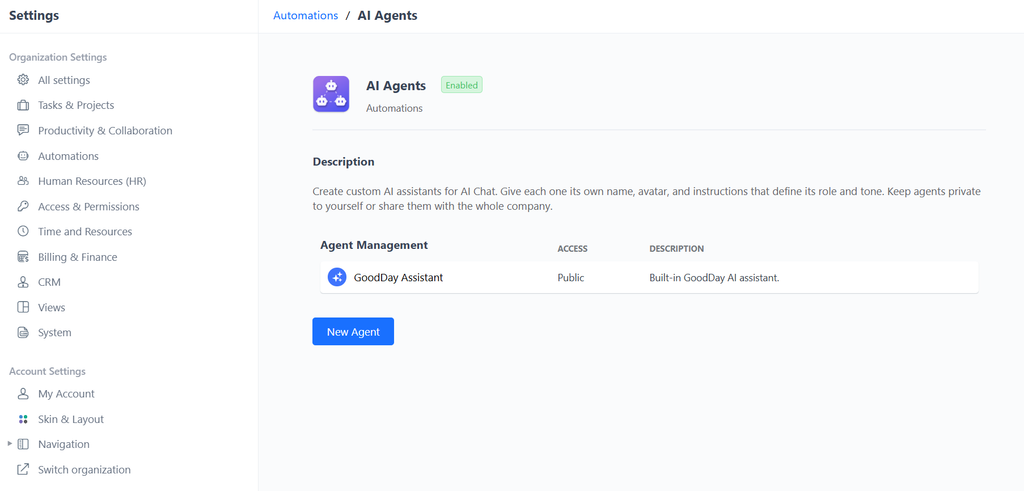Expand the Navigation tree arrow
The image size is (1024, 491).
(10, 444)
